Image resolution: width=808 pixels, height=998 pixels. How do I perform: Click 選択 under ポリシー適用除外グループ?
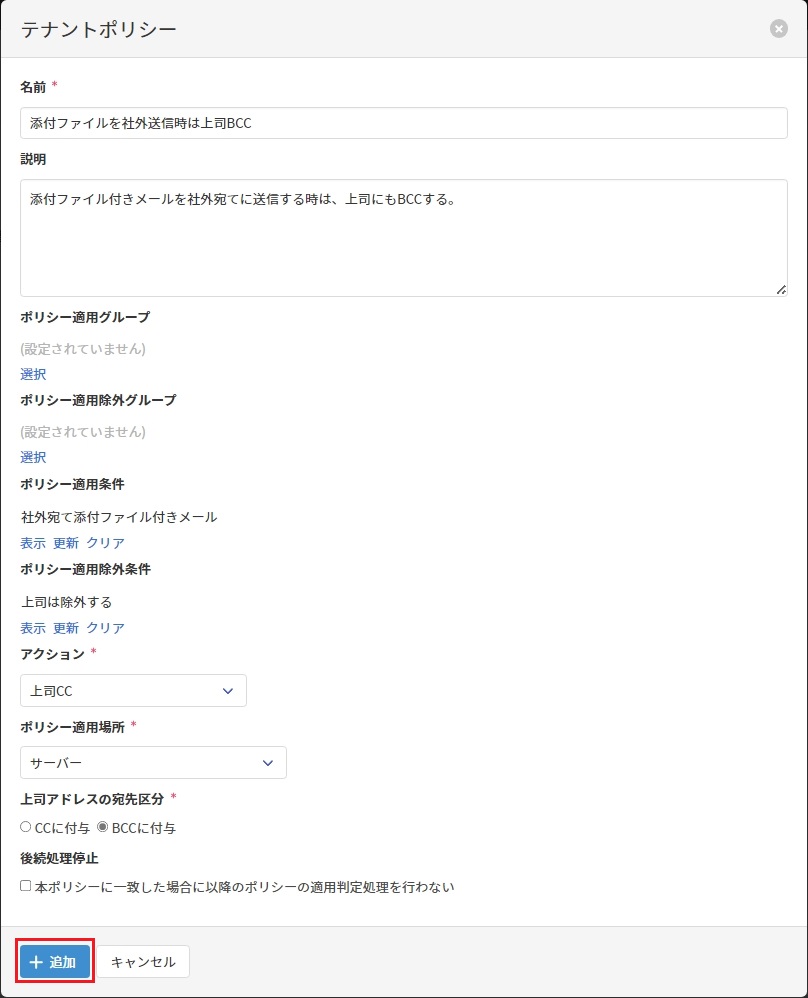(33, 457)
